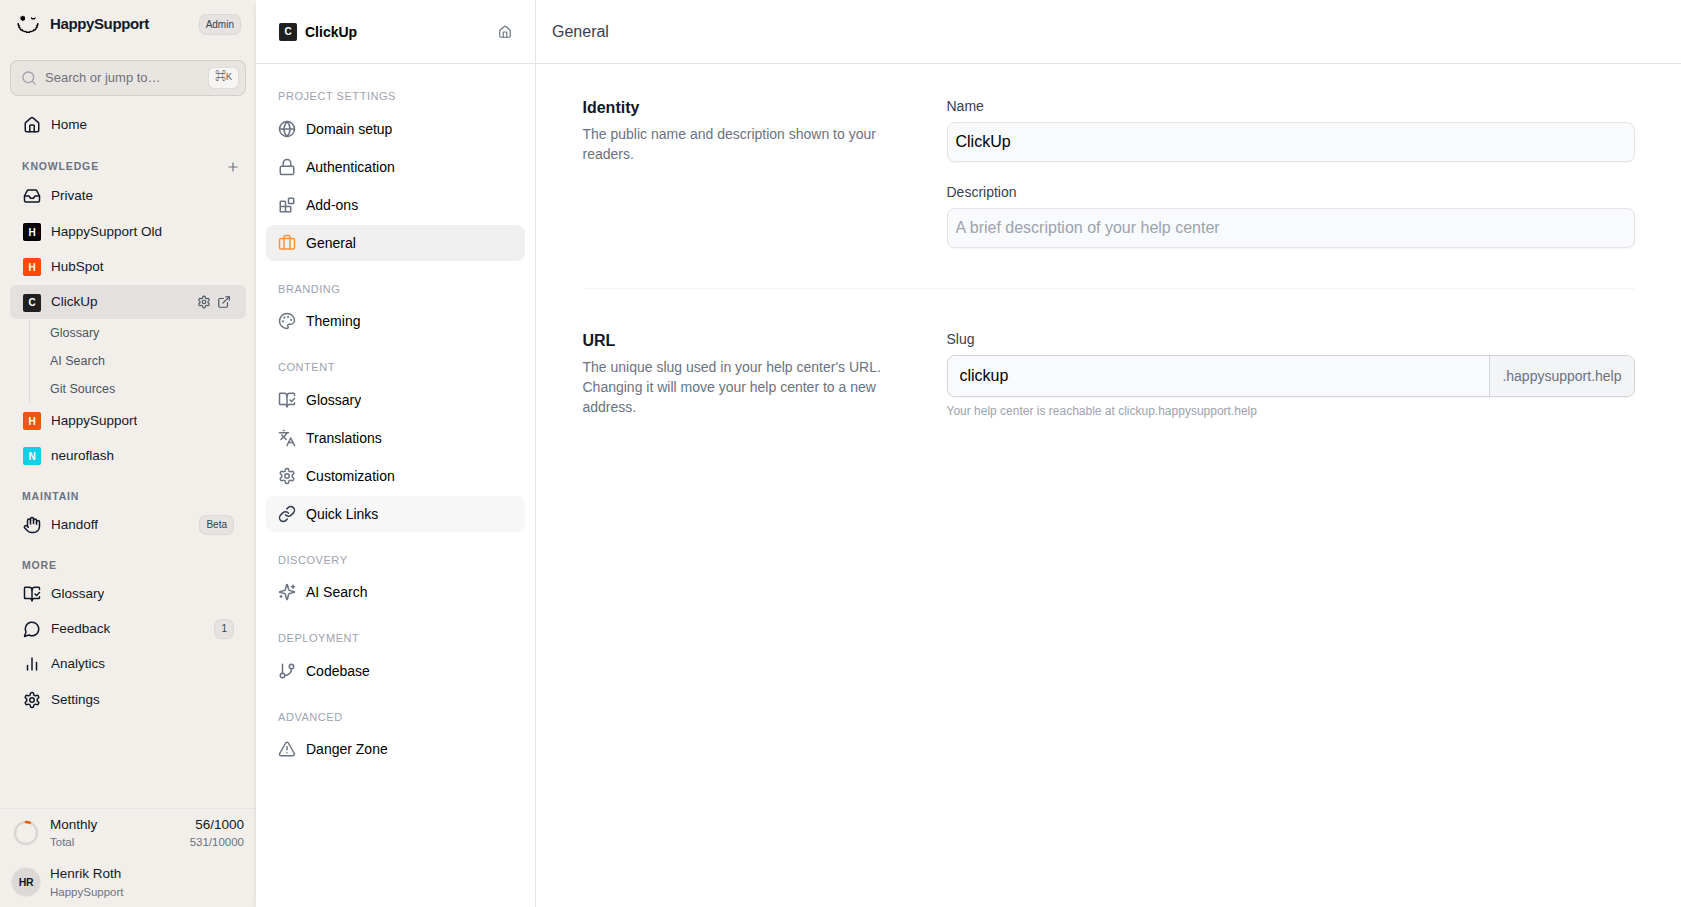Click the HappySupport Old project icon

32,232
